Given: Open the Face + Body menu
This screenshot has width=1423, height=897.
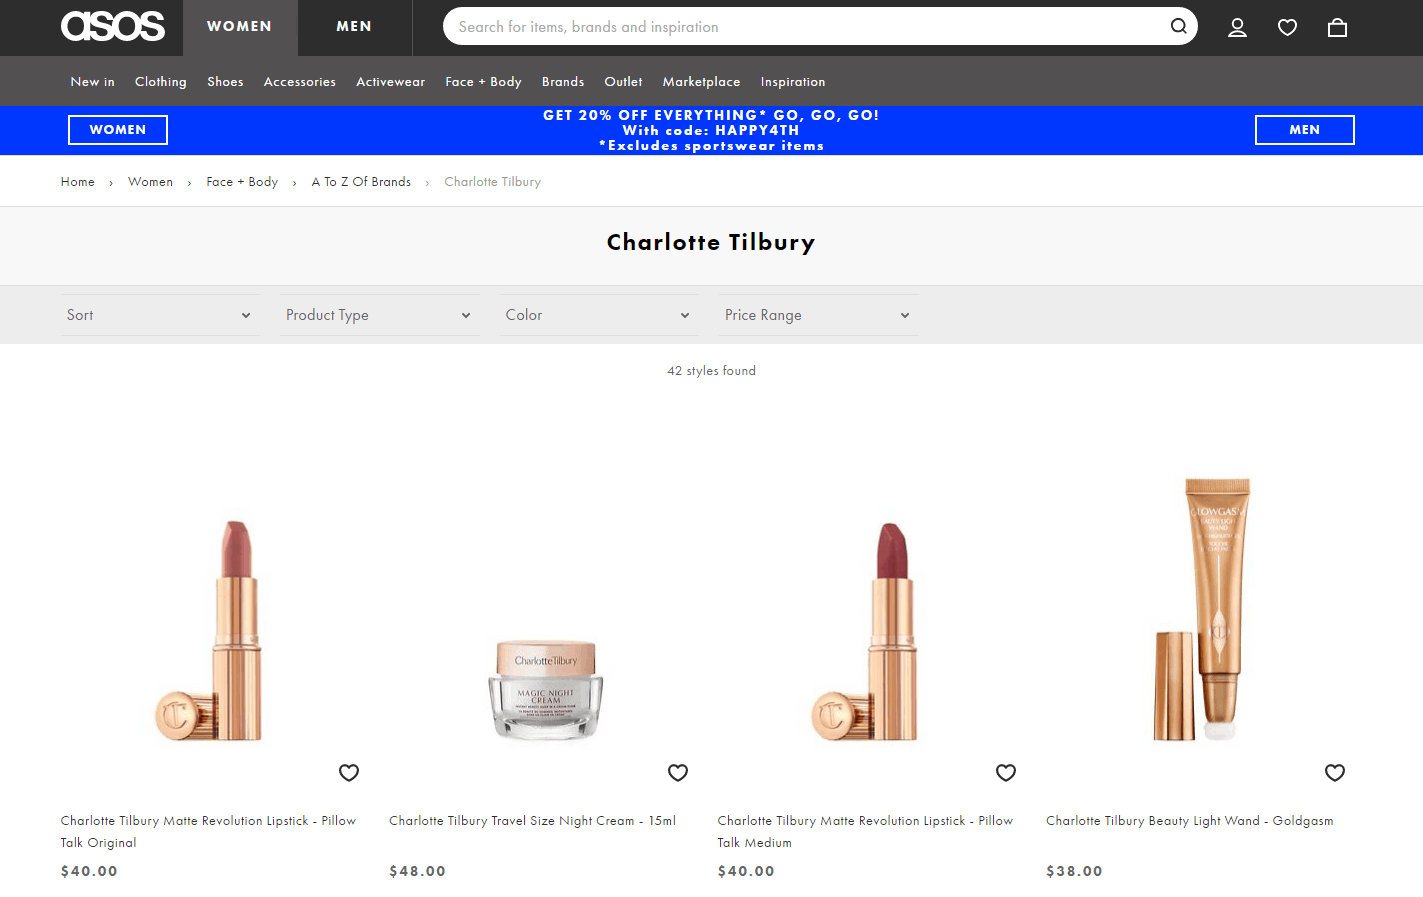Looking at the screenshot, I should tap(484, 82).
